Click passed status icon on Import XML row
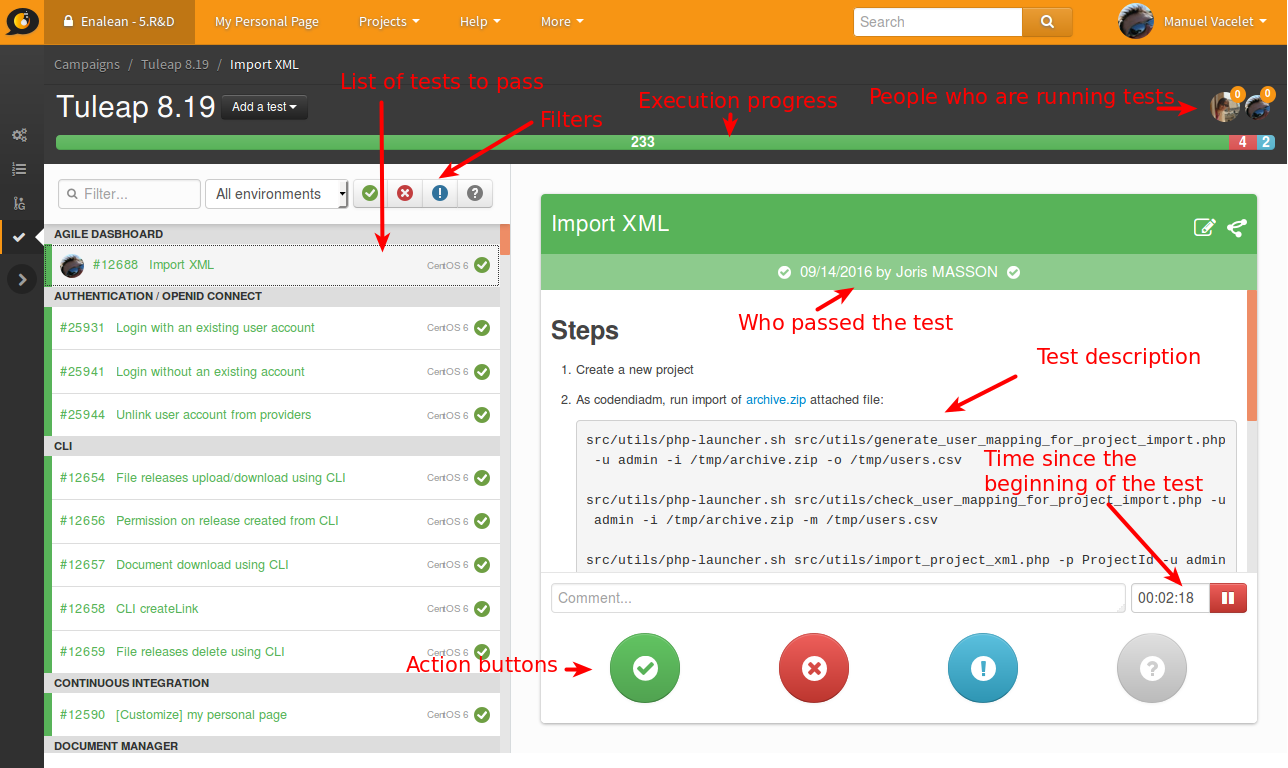This screenshot has height=768, width=1288. coord(482,265)
